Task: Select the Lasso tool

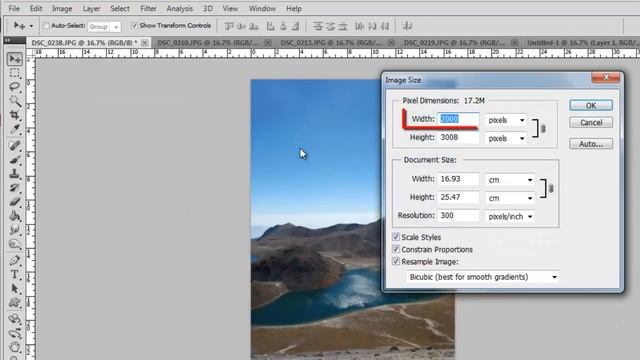Action: 15,87
